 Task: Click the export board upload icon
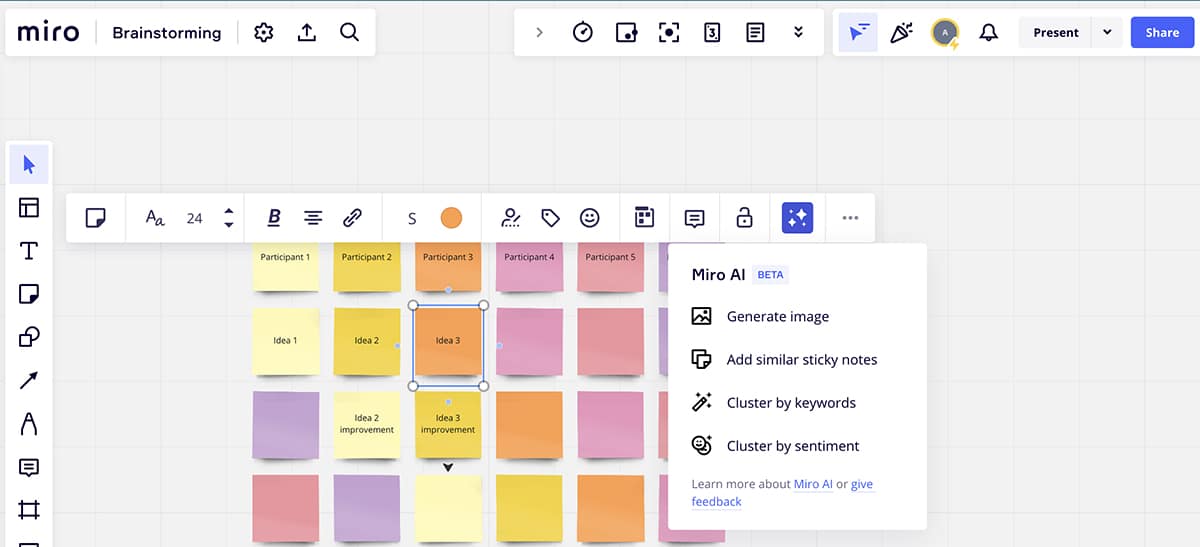point(307,33)
